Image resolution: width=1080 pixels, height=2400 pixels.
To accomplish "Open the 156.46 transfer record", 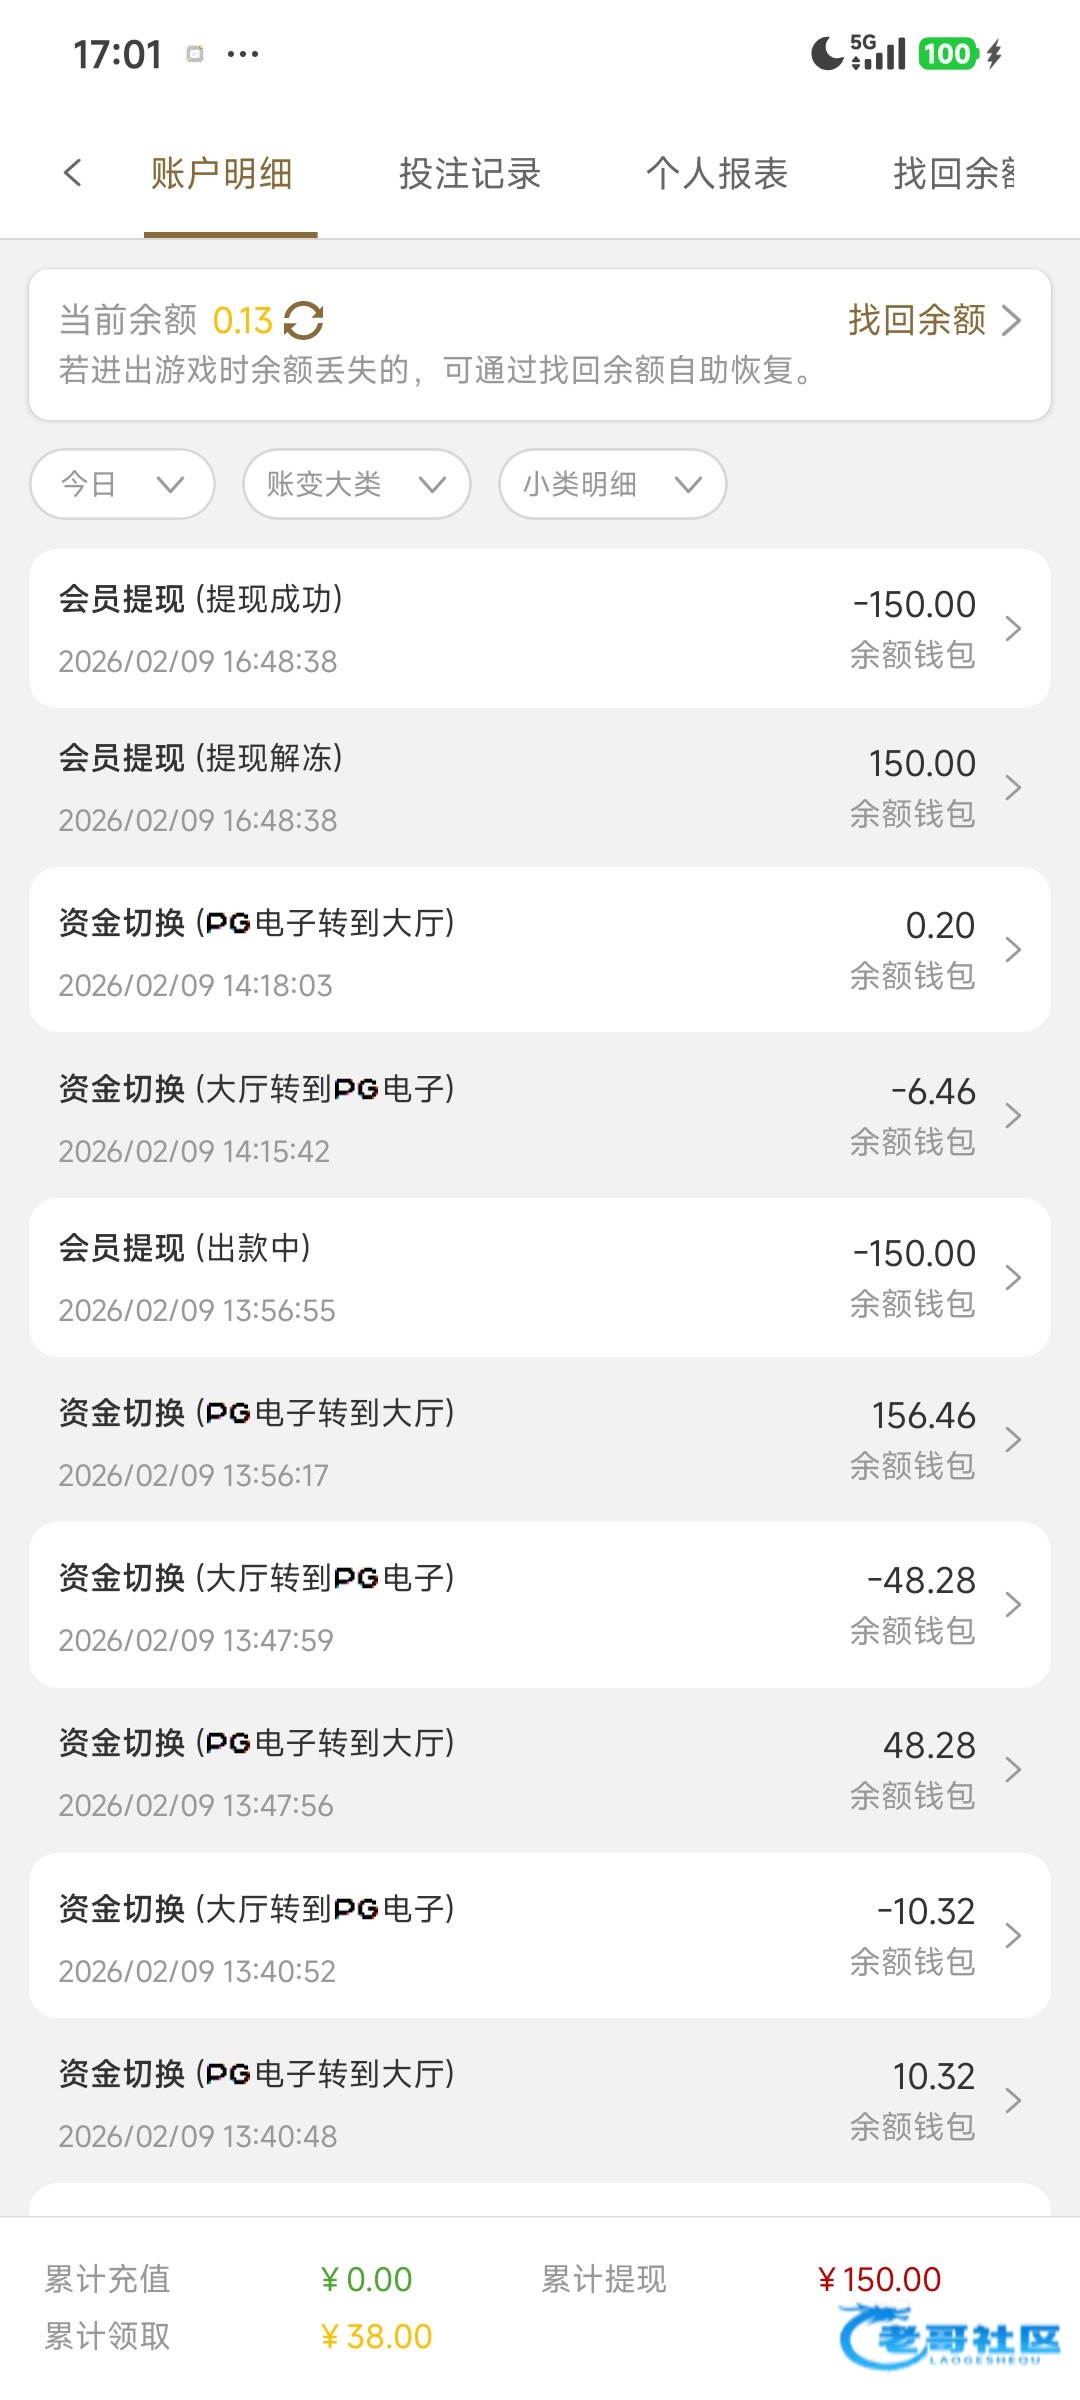I will (540, 1441).
